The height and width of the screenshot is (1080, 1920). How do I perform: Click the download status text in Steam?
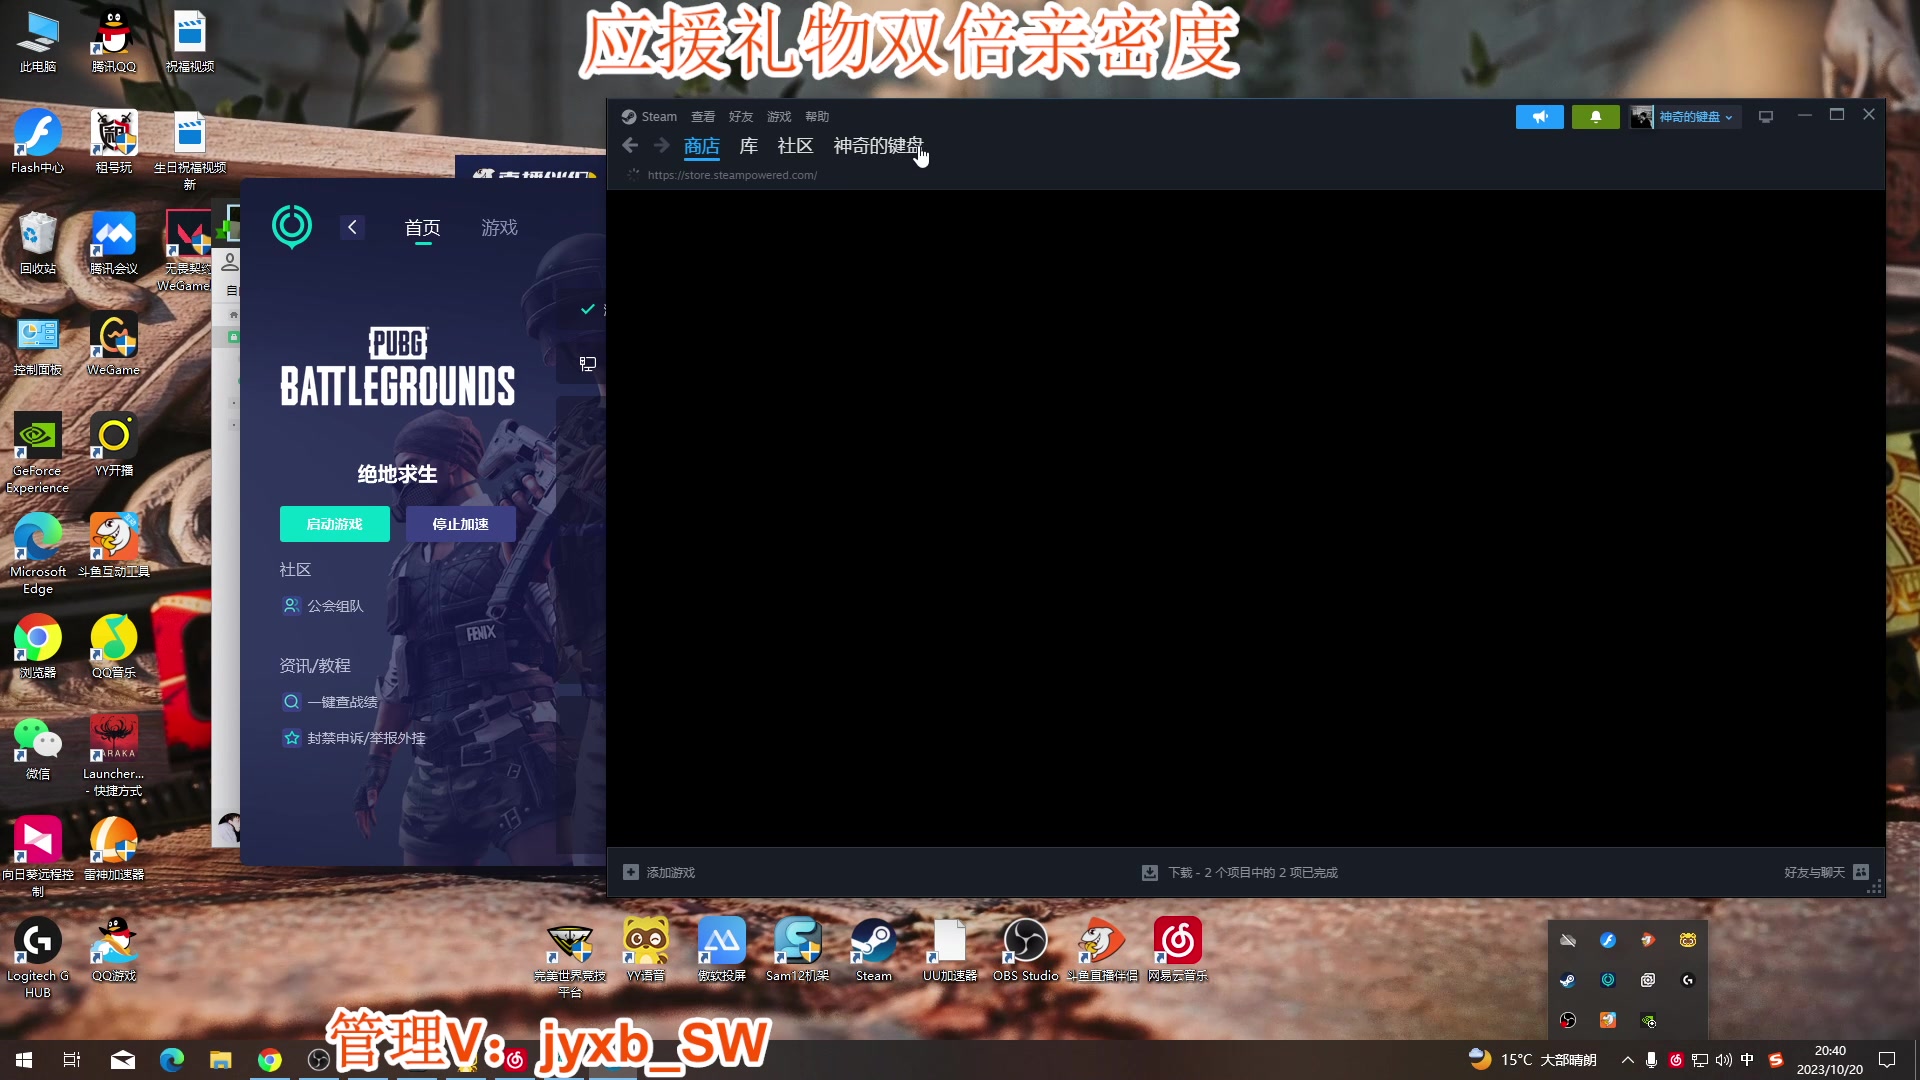(x=1253, y=873)
